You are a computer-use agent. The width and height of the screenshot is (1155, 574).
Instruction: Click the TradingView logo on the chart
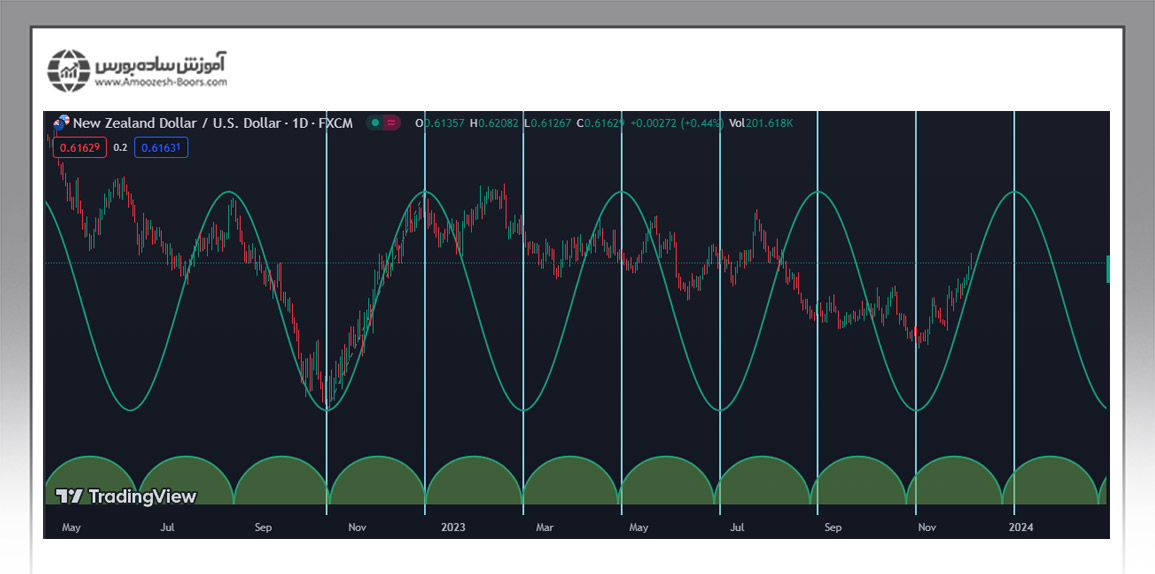click(126, 496)
